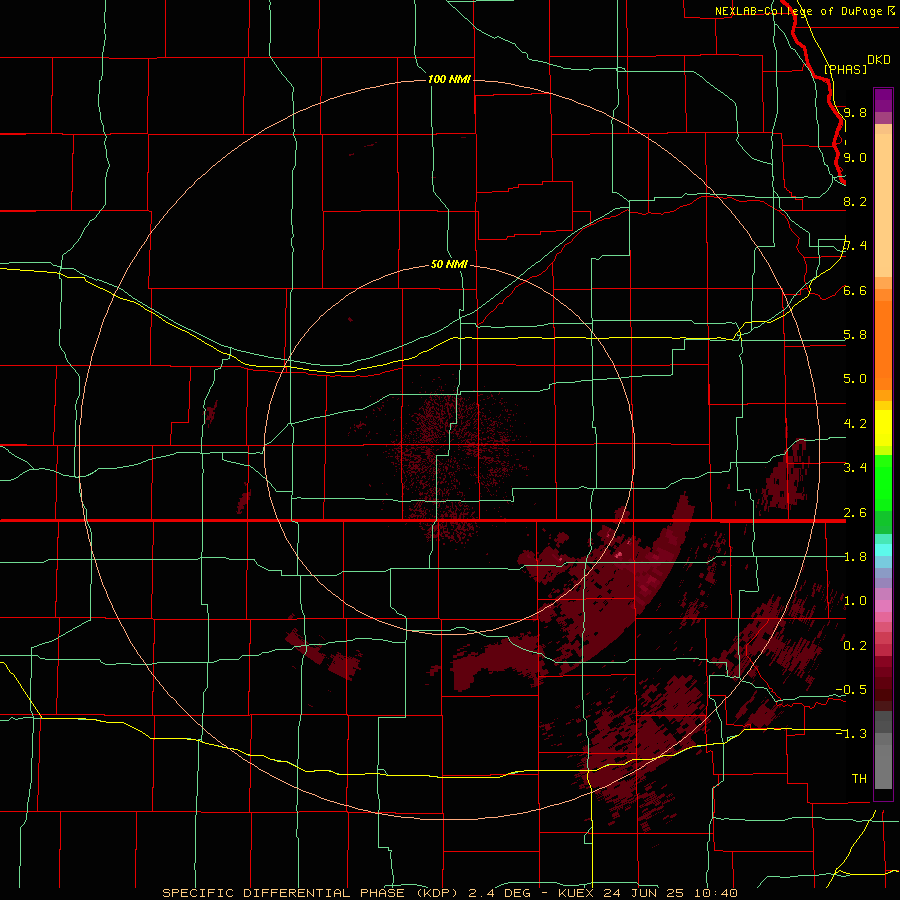Click the 50 NMI range ring label
900x900 pixels.
(x=449, y=264)
